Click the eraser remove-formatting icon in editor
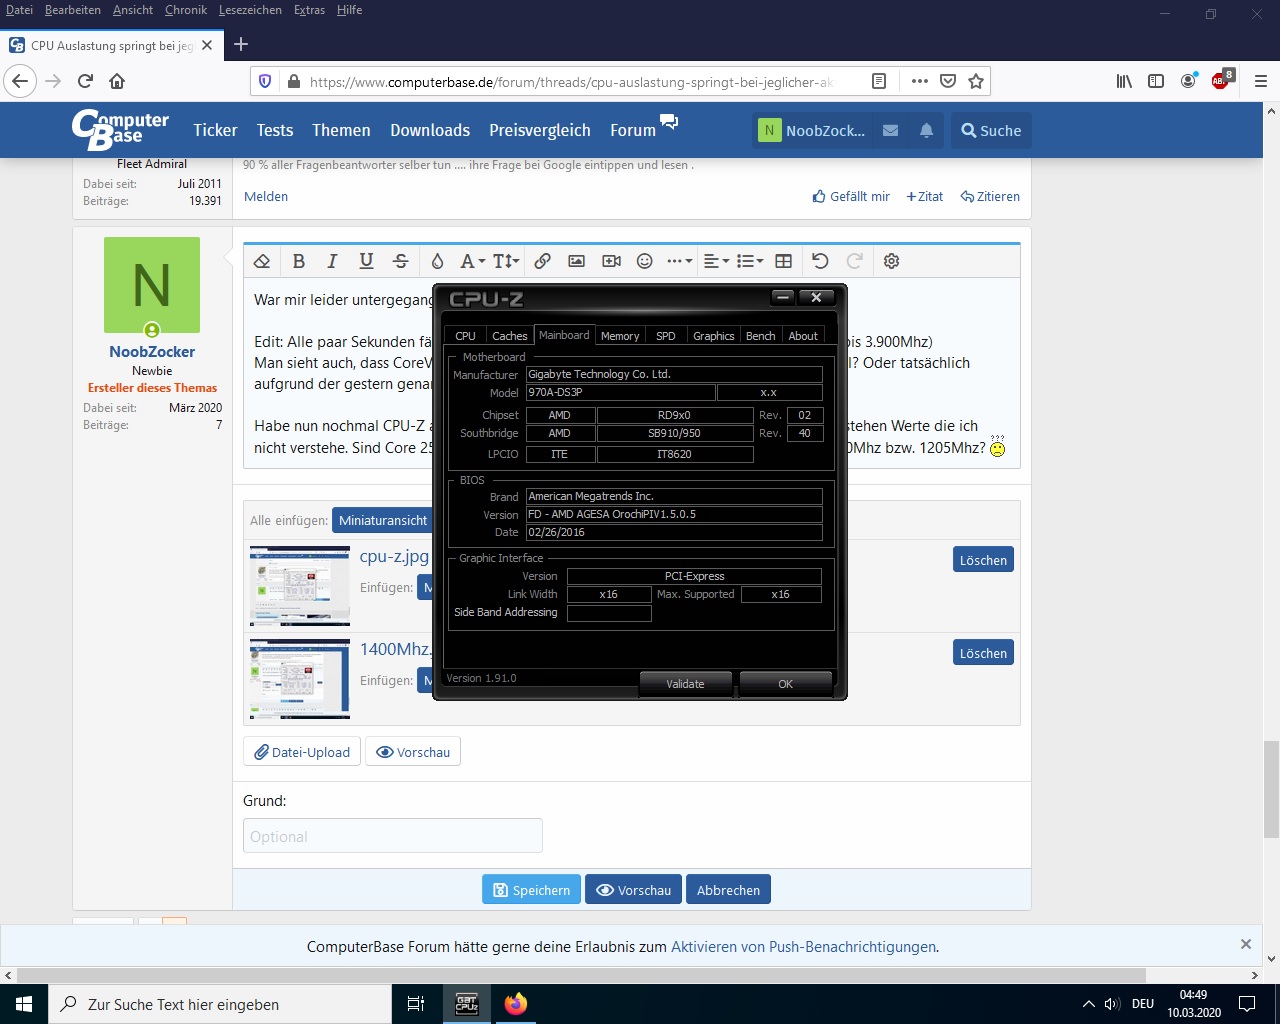 click(x=262, y=261)
